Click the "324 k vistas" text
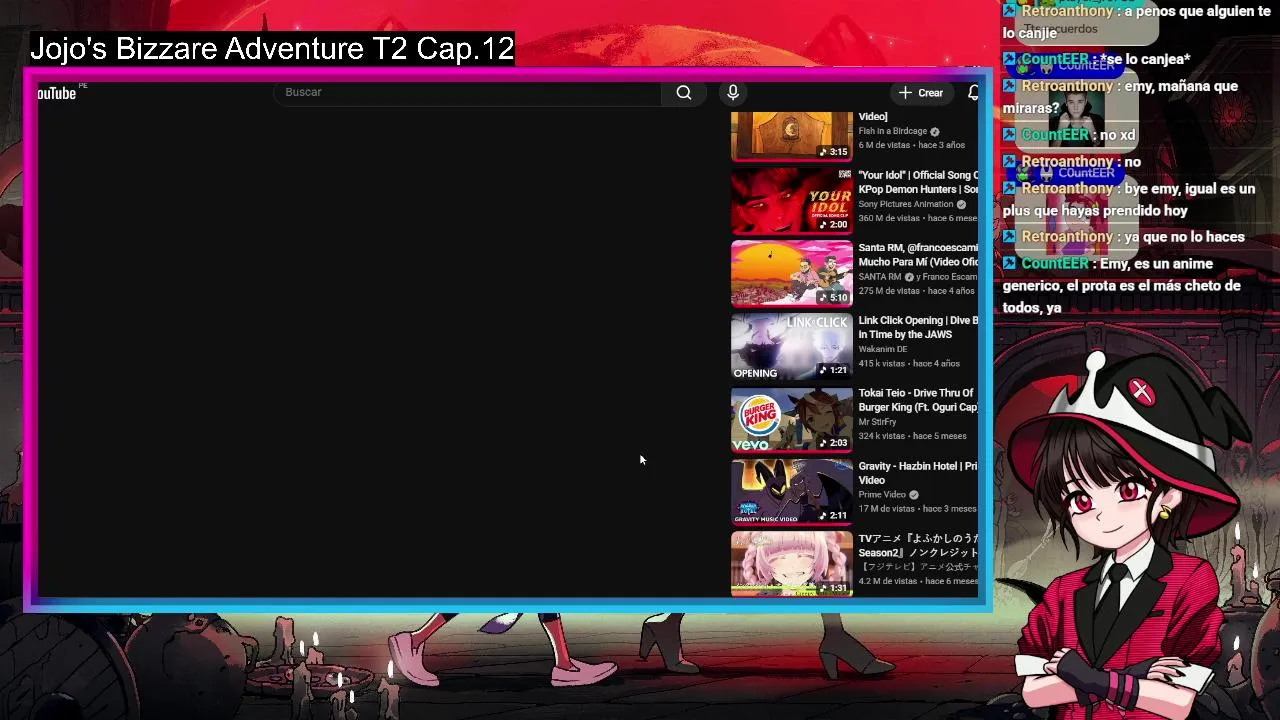The width and height of the screenshot is (1280, 720). pyautogui.click(x=882, y=436)
